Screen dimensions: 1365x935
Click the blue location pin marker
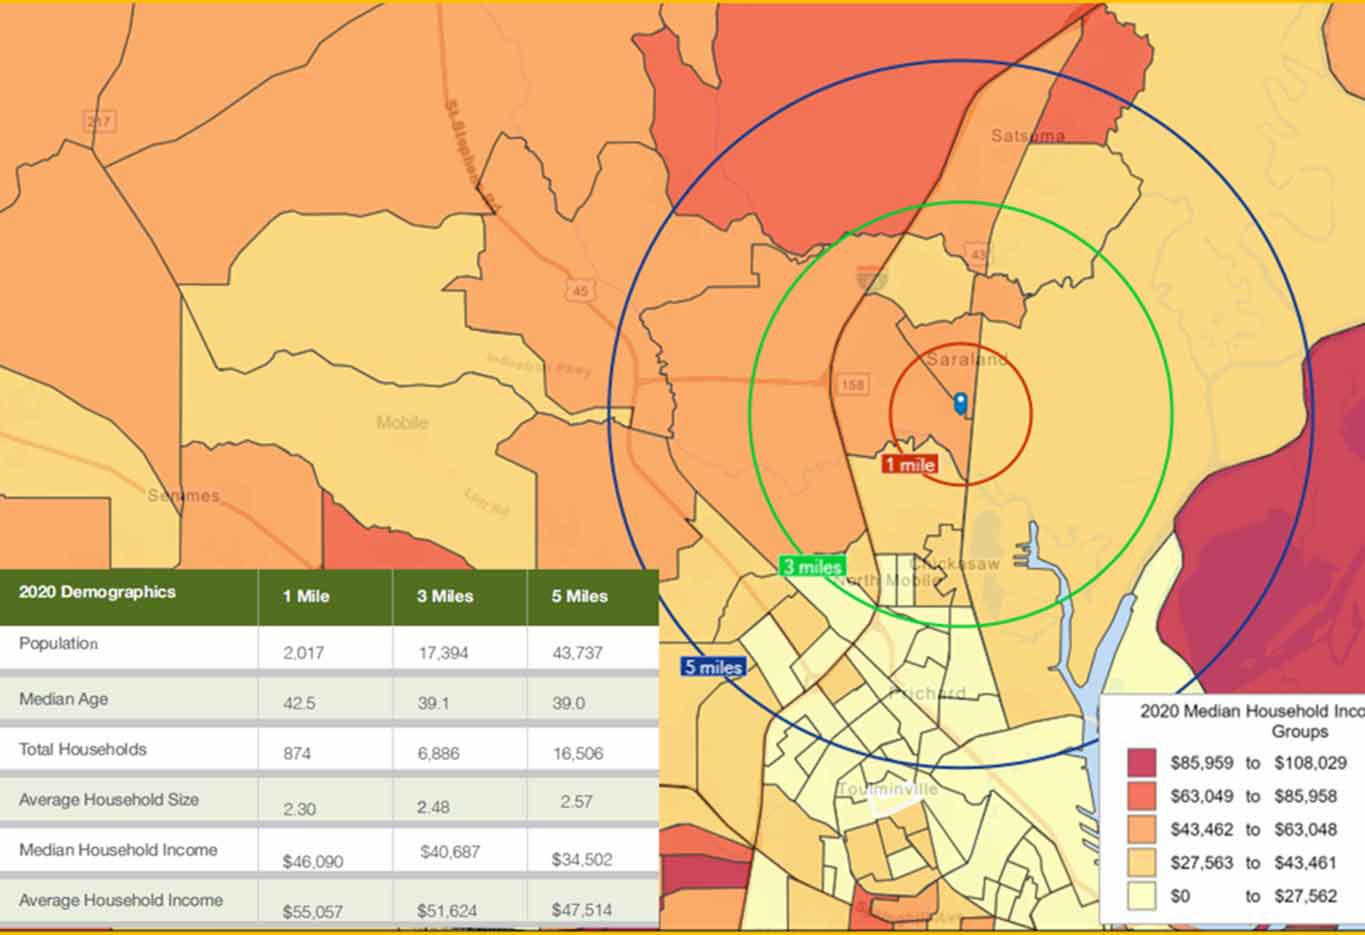click(961, 404)
